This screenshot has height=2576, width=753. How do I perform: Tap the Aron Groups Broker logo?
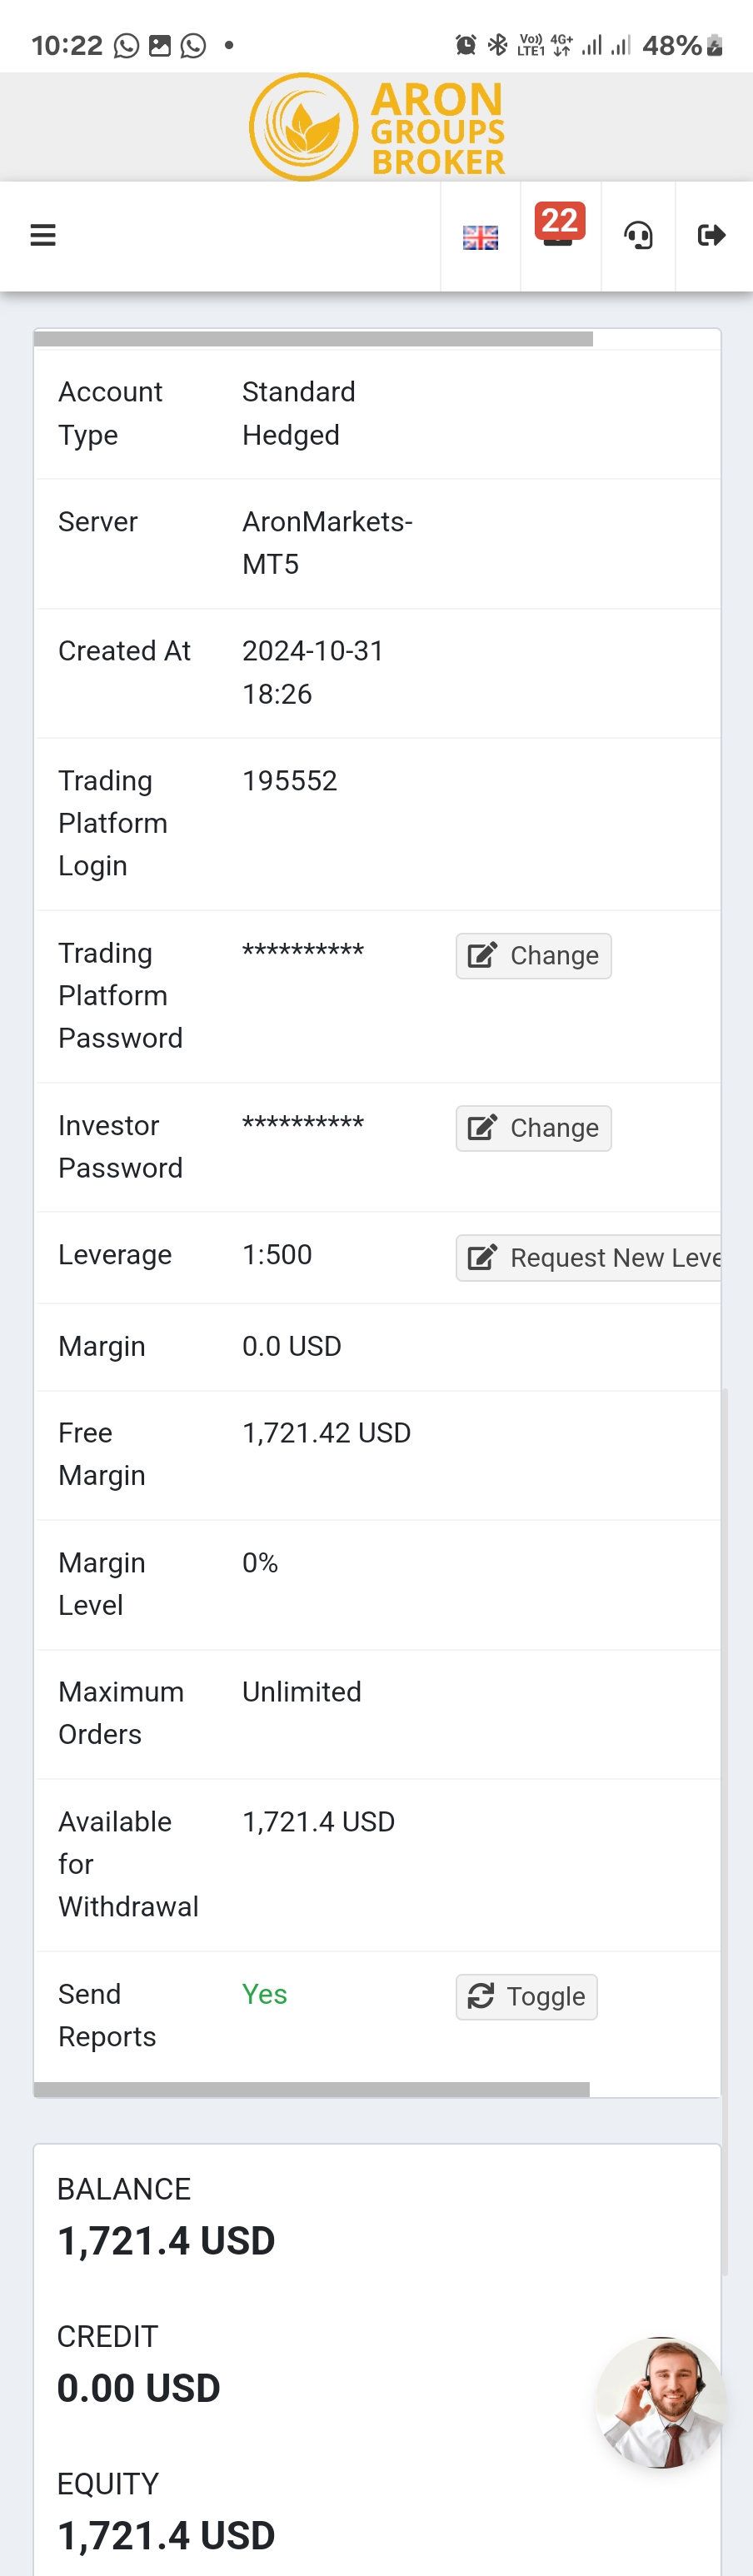point(377,127)
